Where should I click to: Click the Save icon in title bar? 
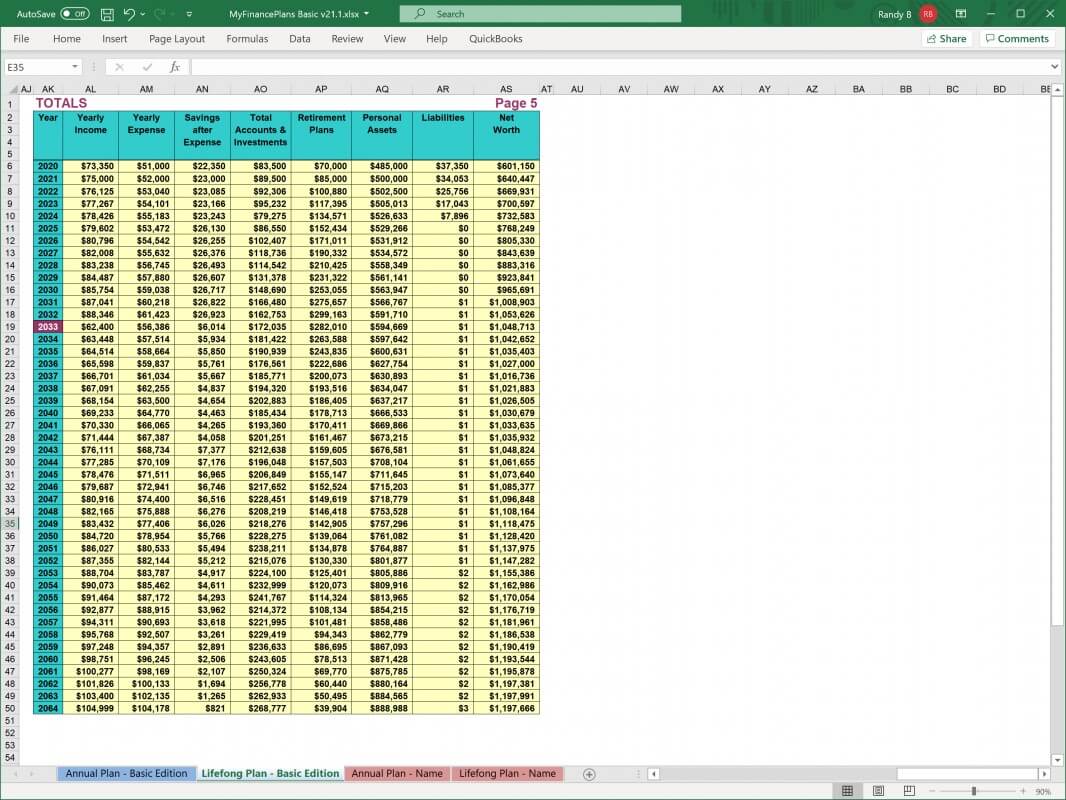pyautogui.click(x=107, y=14)
